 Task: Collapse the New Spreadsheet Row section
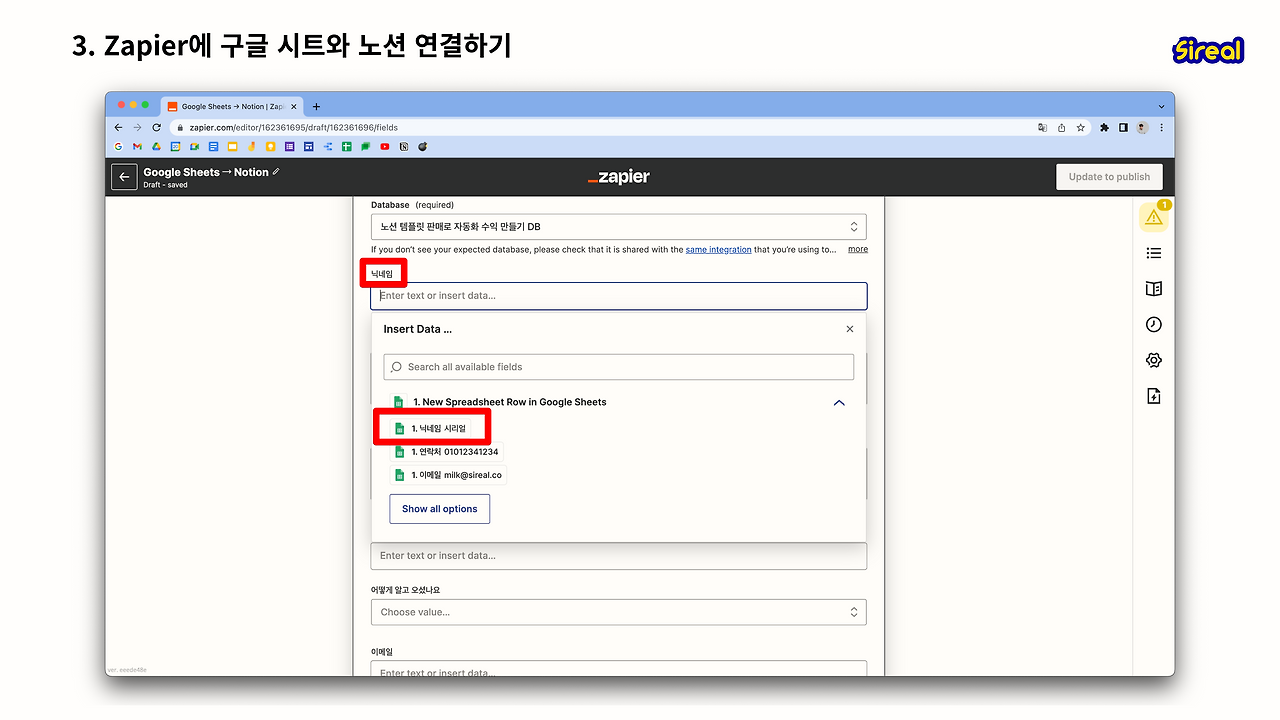coord(839,403)
